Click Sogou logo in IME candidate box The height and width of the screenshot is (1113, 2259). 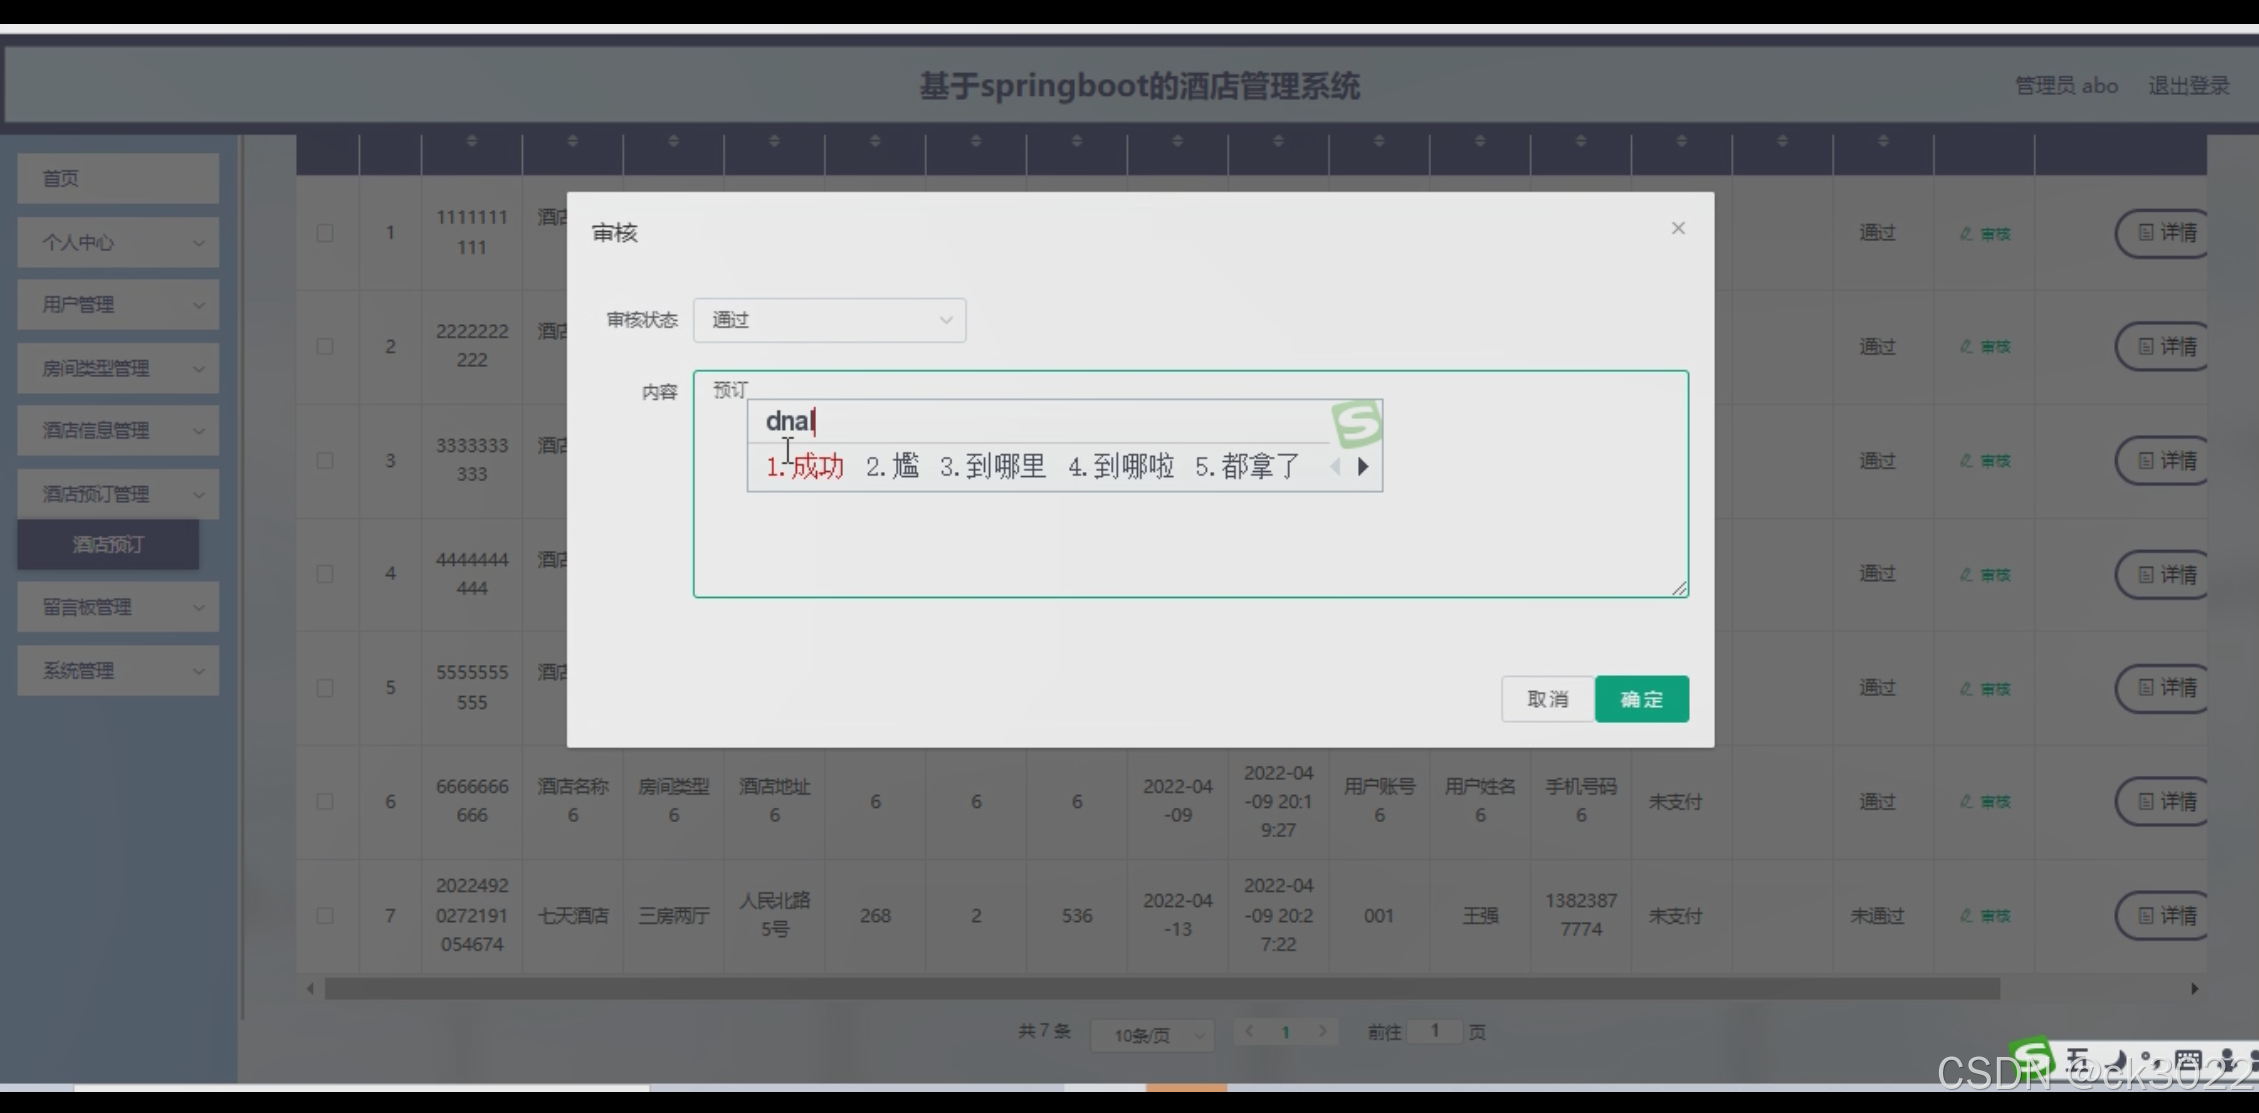coord(1356,423)
